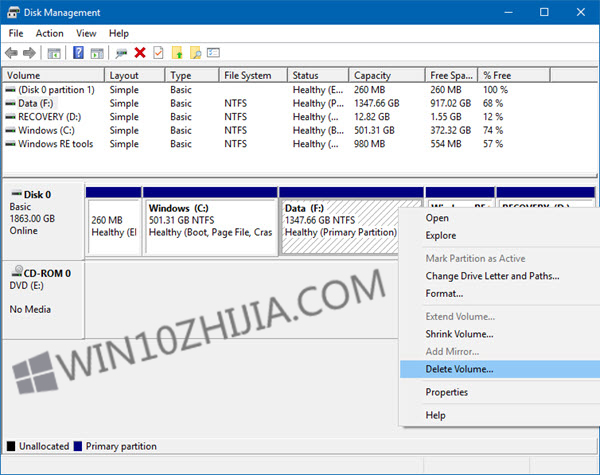Click the 554 MB free space cell

point(446,144)
